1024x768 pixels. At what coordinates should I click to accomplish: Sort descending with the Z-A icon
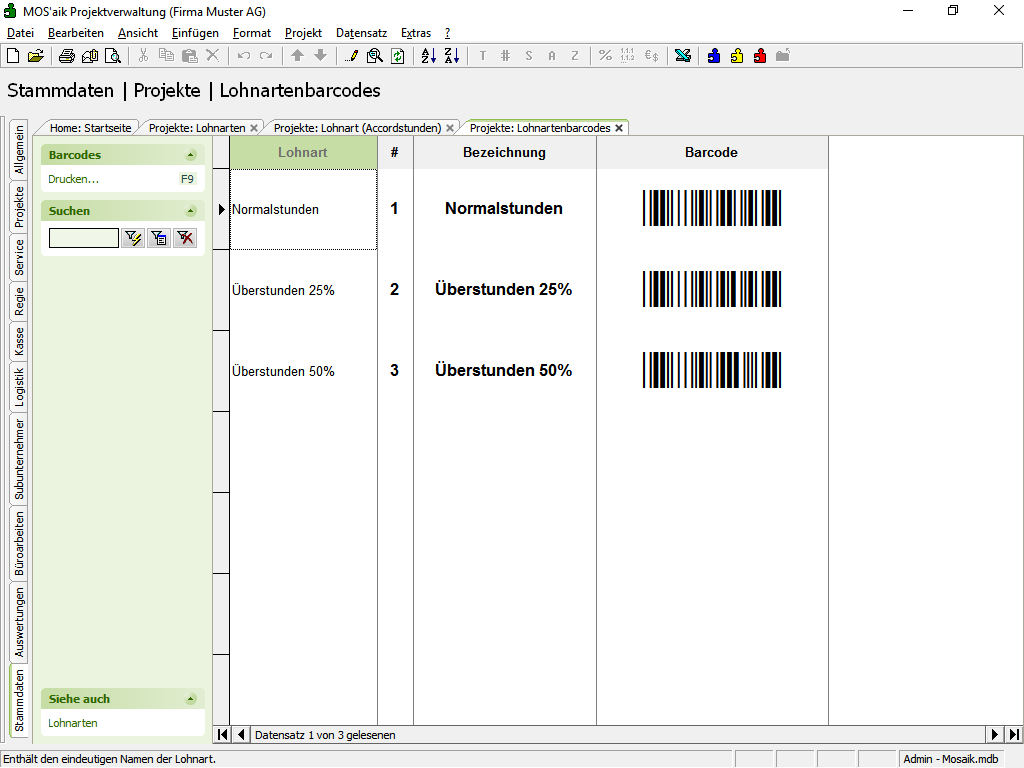[452, 56]
